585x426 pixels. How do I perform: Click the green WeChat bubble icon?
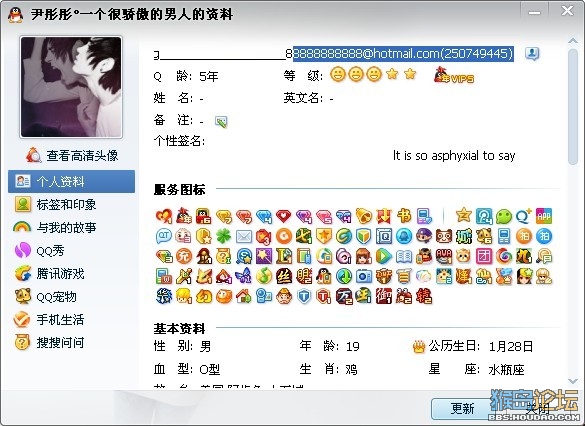504,216
